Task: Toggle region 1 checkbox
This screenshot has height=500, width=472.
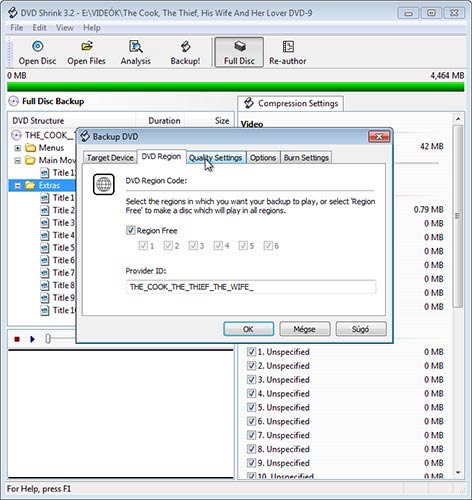Action: [143, 246]
